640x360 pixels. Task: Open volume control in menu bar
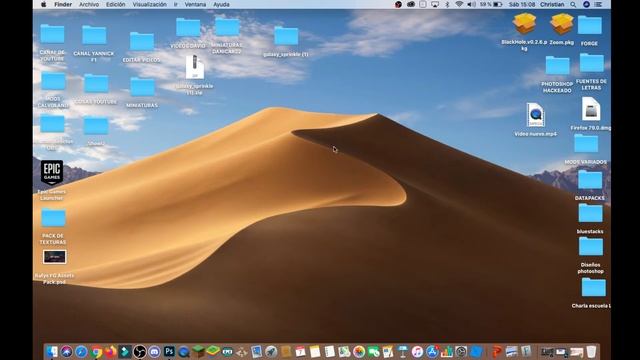pos(471,4)
